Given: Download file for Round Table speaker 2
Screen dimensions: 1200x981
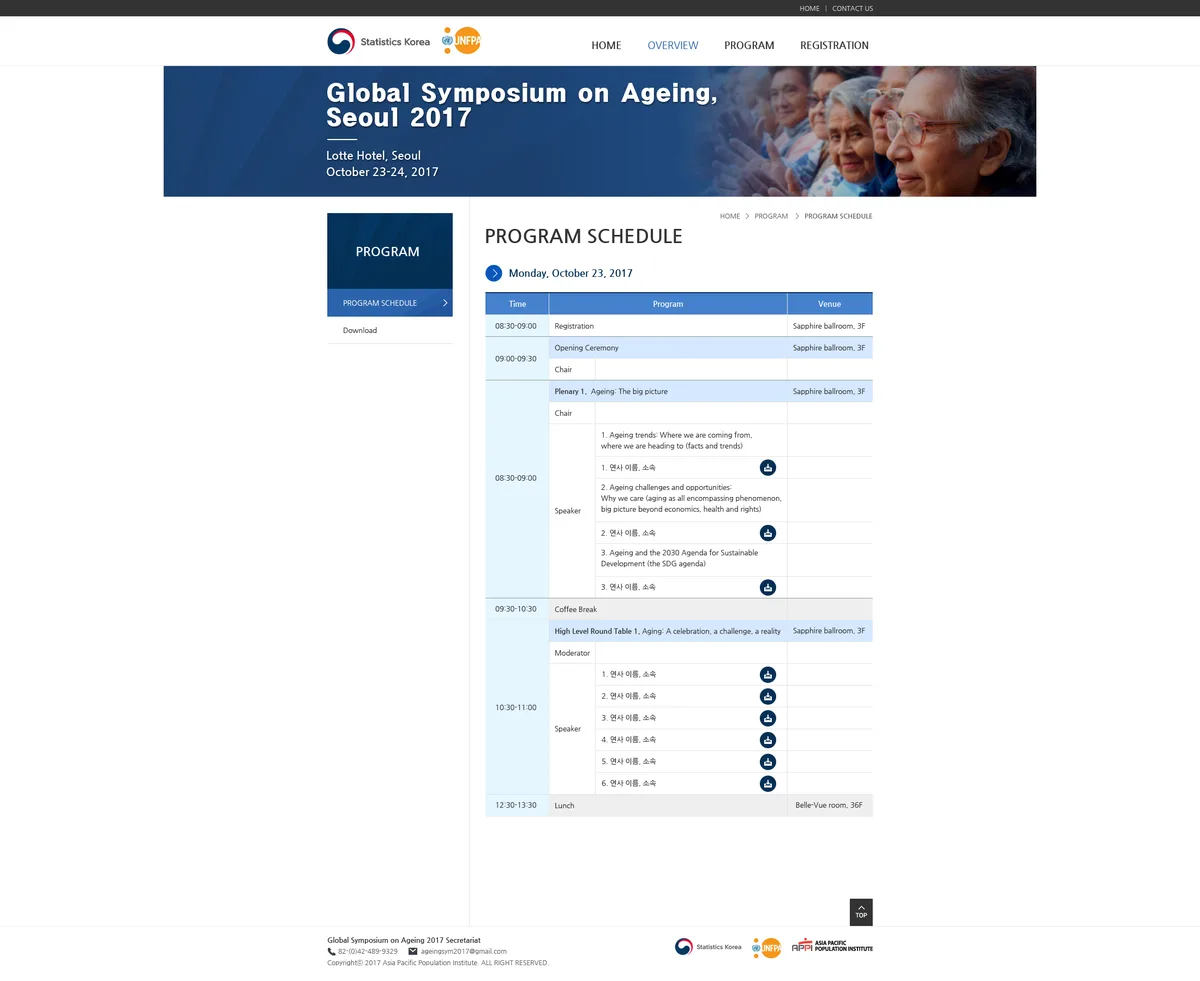Looking at the screenshot, I should pyautogui.click(x=768, y=696).
